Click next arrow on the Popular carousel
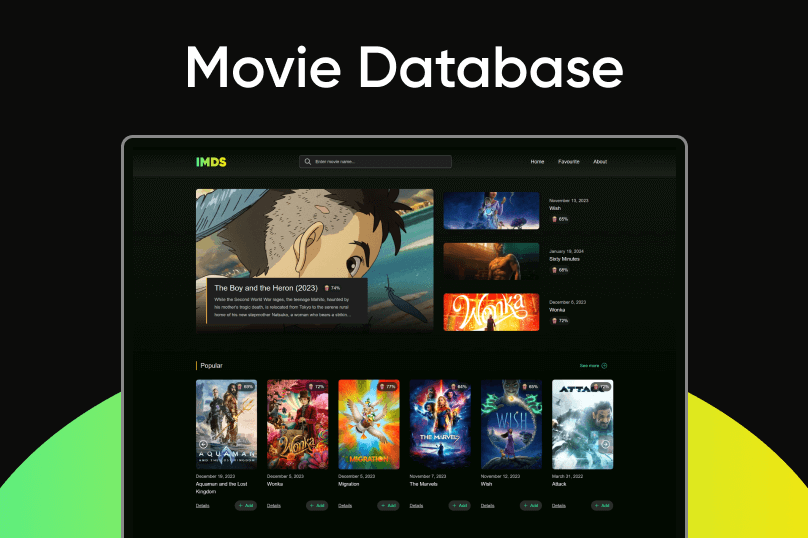The width and height of the screenshot is (808, 538). pyautogui.click(x=606, y=444)
